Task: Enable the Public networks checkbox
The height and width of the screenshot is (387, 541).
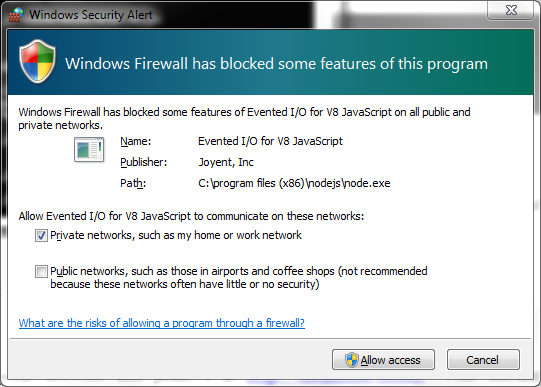Action: [x=41, y=271]
